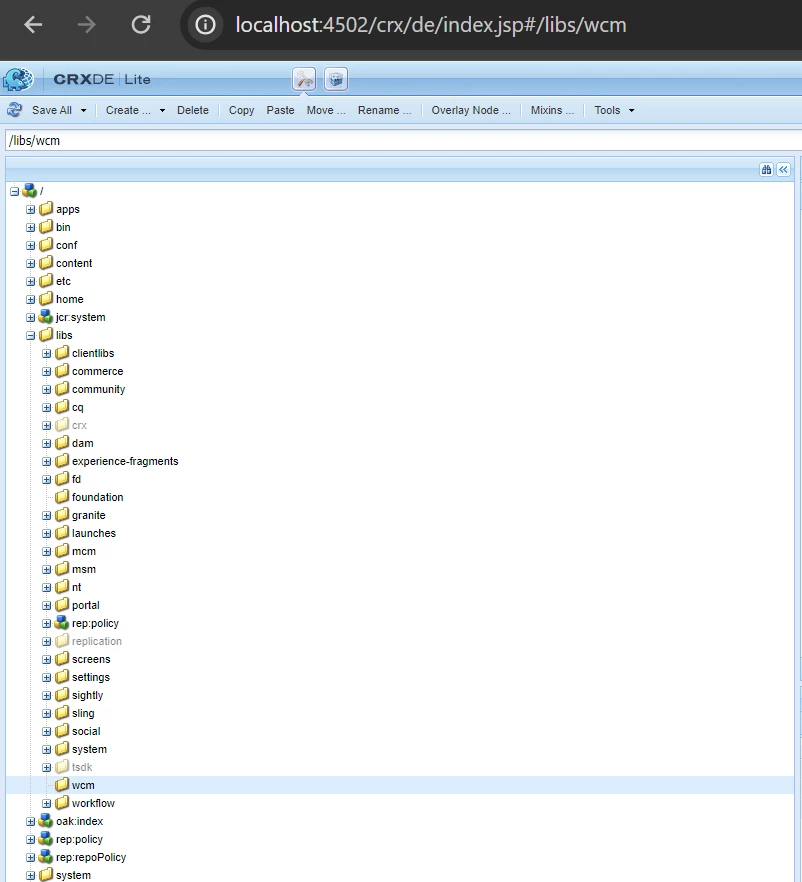Click the greyed crx folder icon

tap(61, 425)
